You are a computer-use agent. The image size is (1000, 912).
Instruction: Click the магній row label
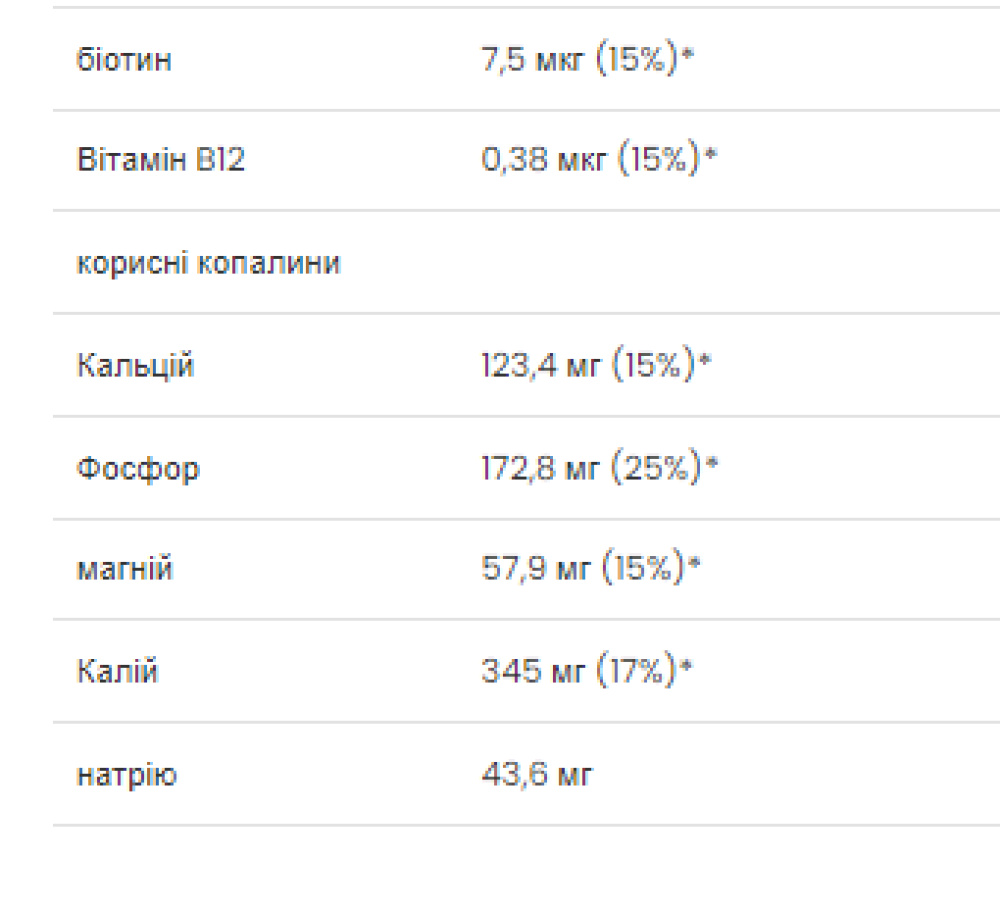pyautogui.click(x=125, y=570)
